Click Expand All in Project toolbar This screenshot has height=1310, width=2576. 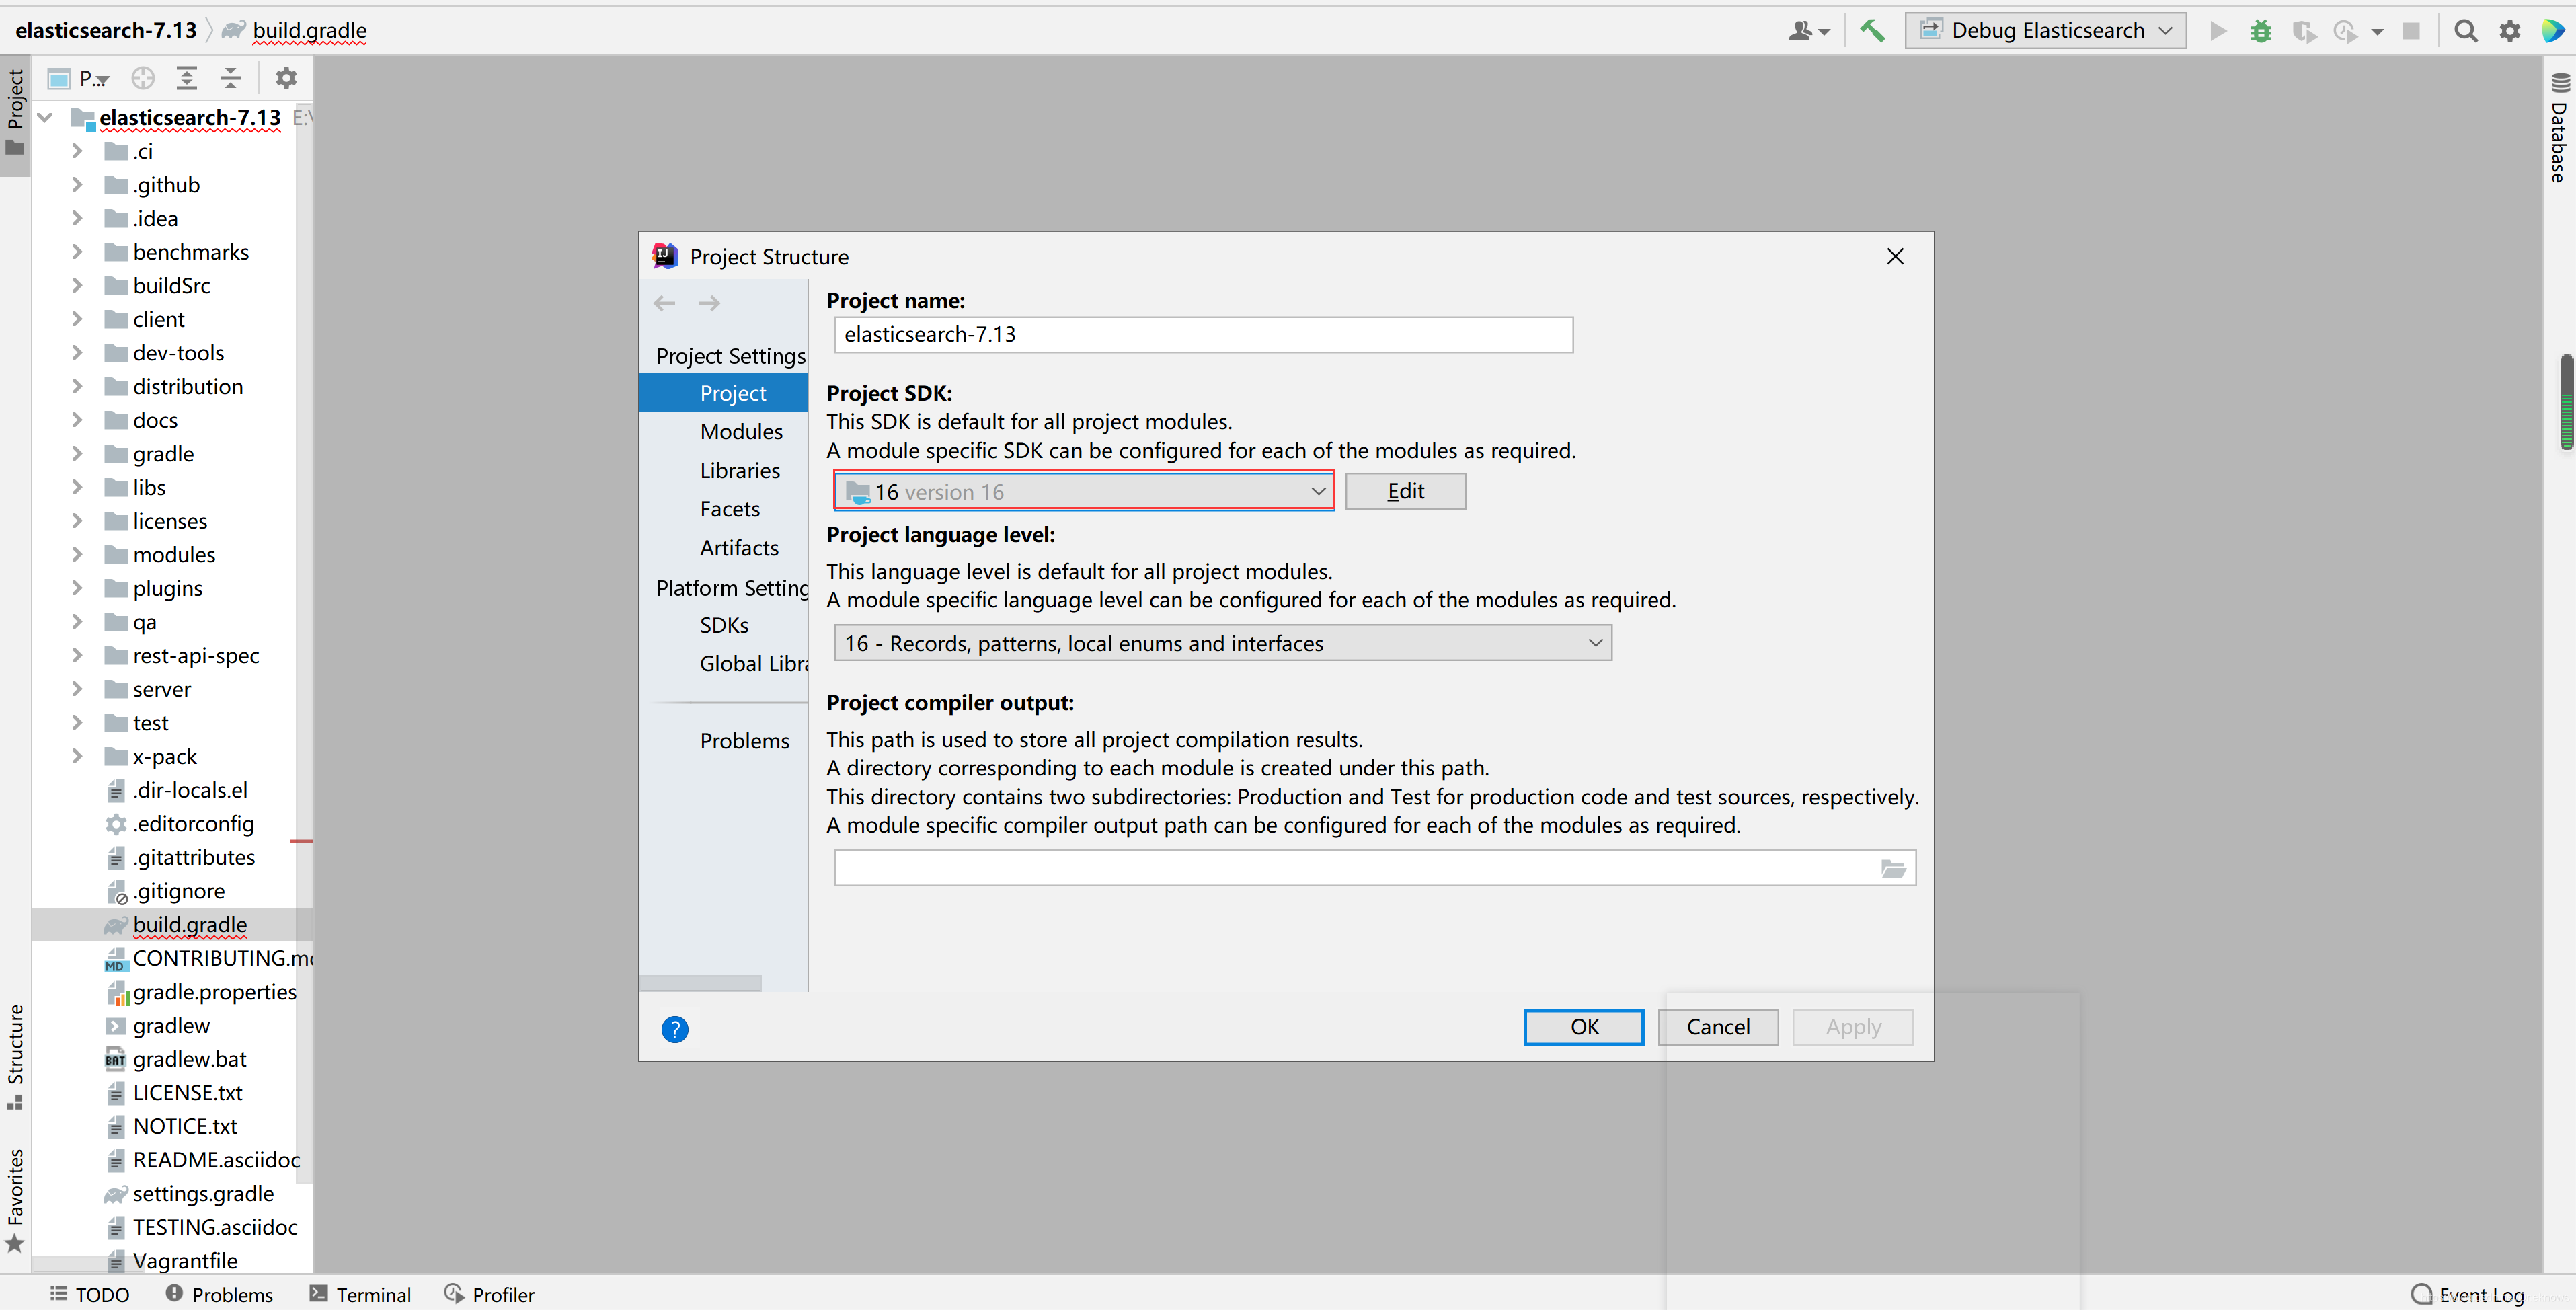click(187, 78)
